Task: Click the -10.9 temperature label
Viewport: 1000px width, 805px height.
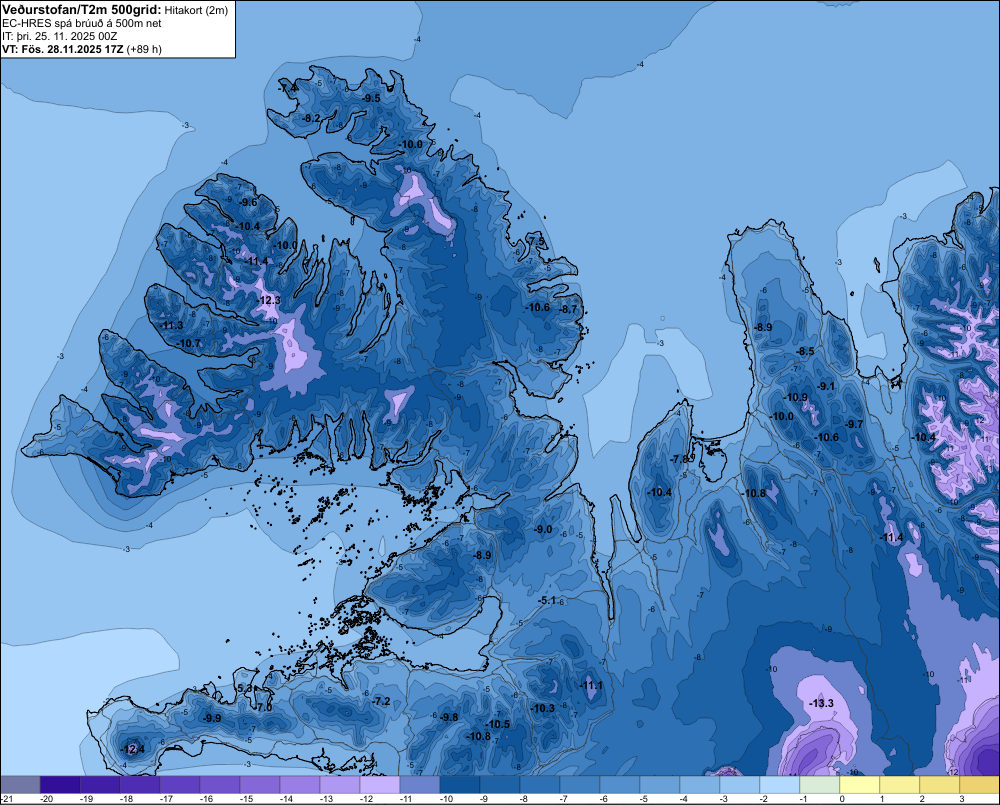Action: [795, 397]
